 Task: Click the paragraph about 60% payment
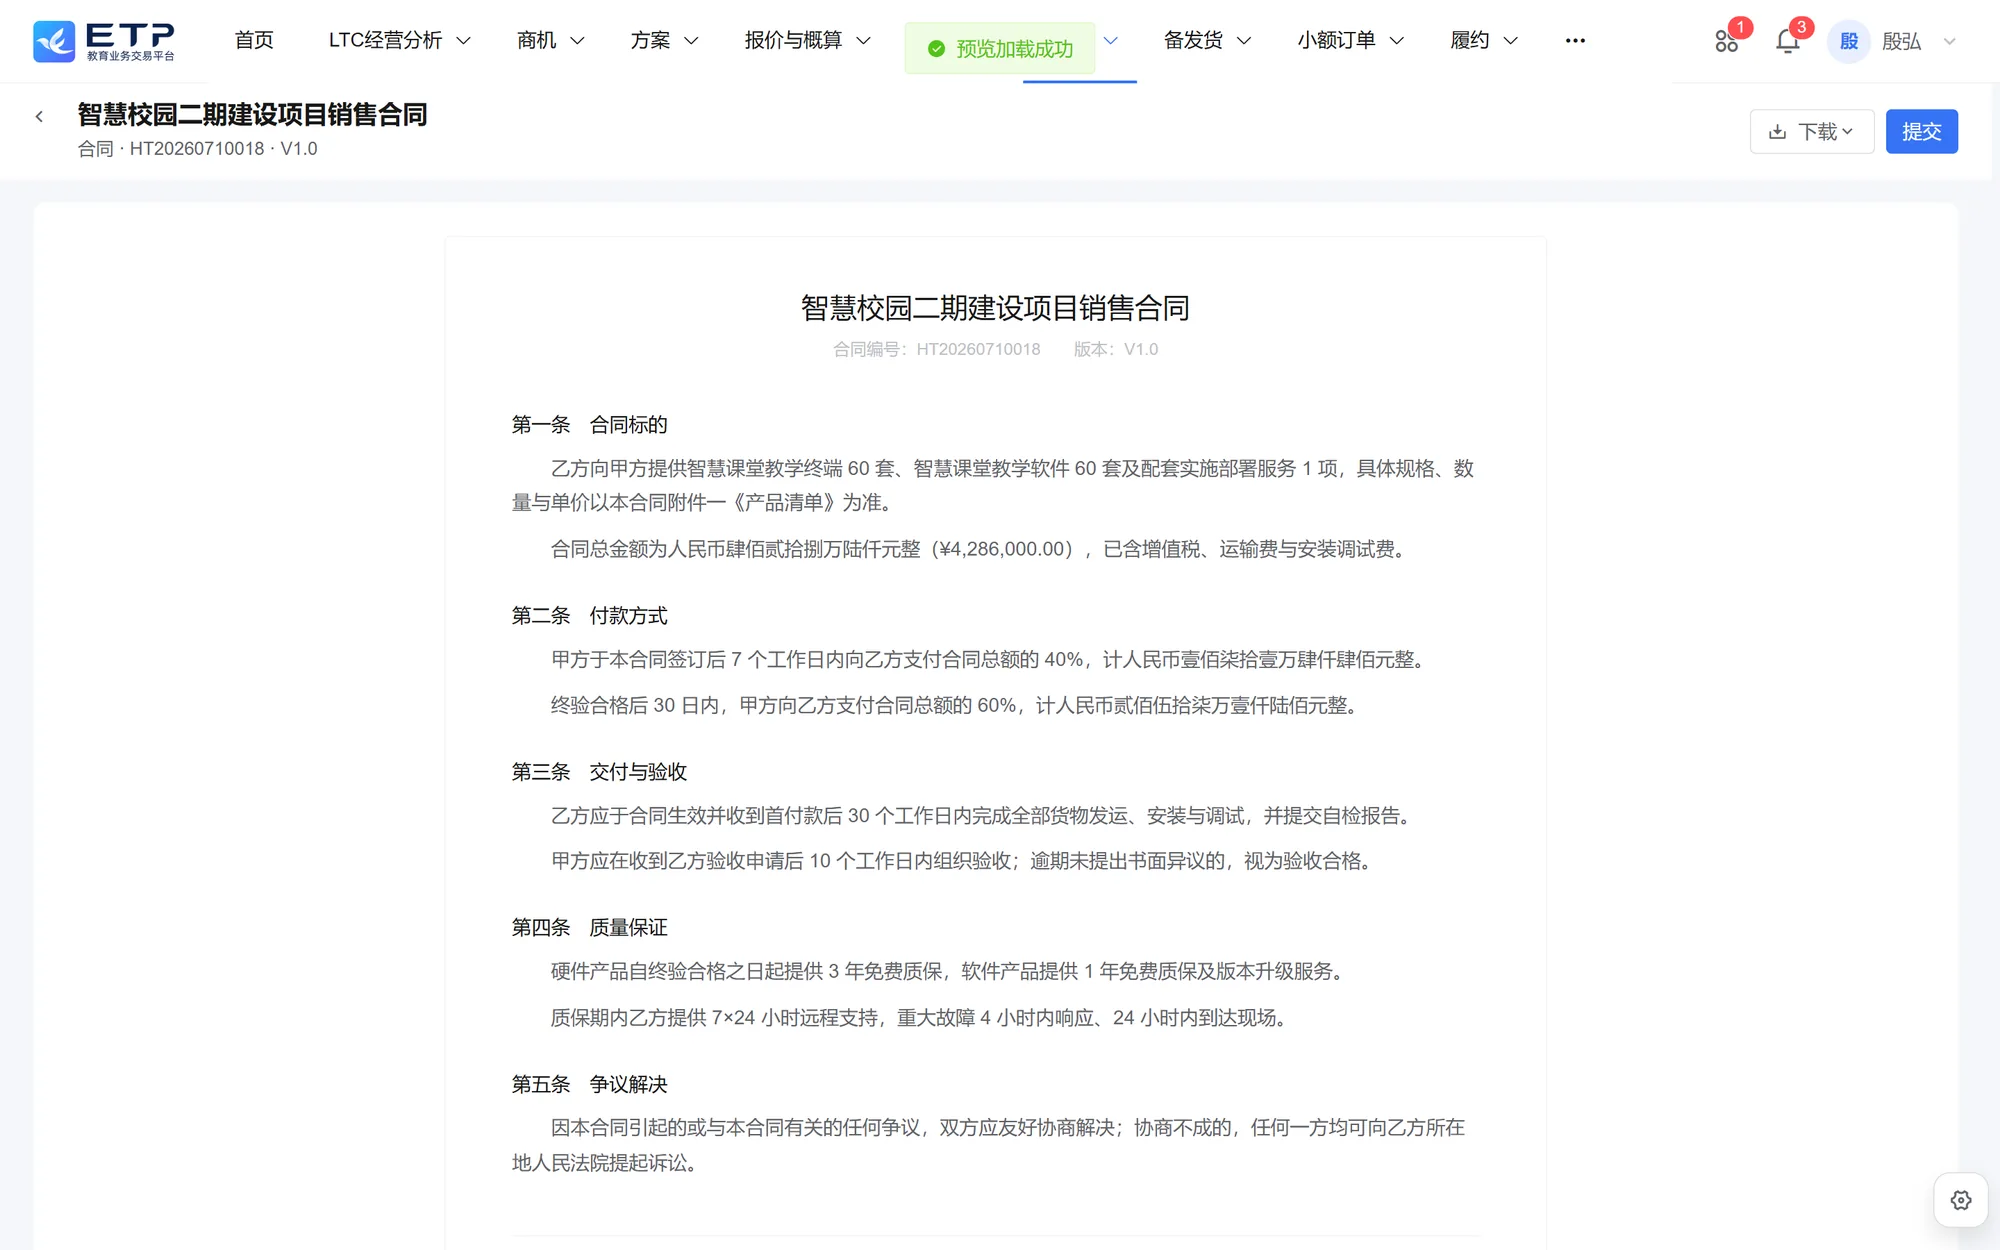tap(956, 706)
